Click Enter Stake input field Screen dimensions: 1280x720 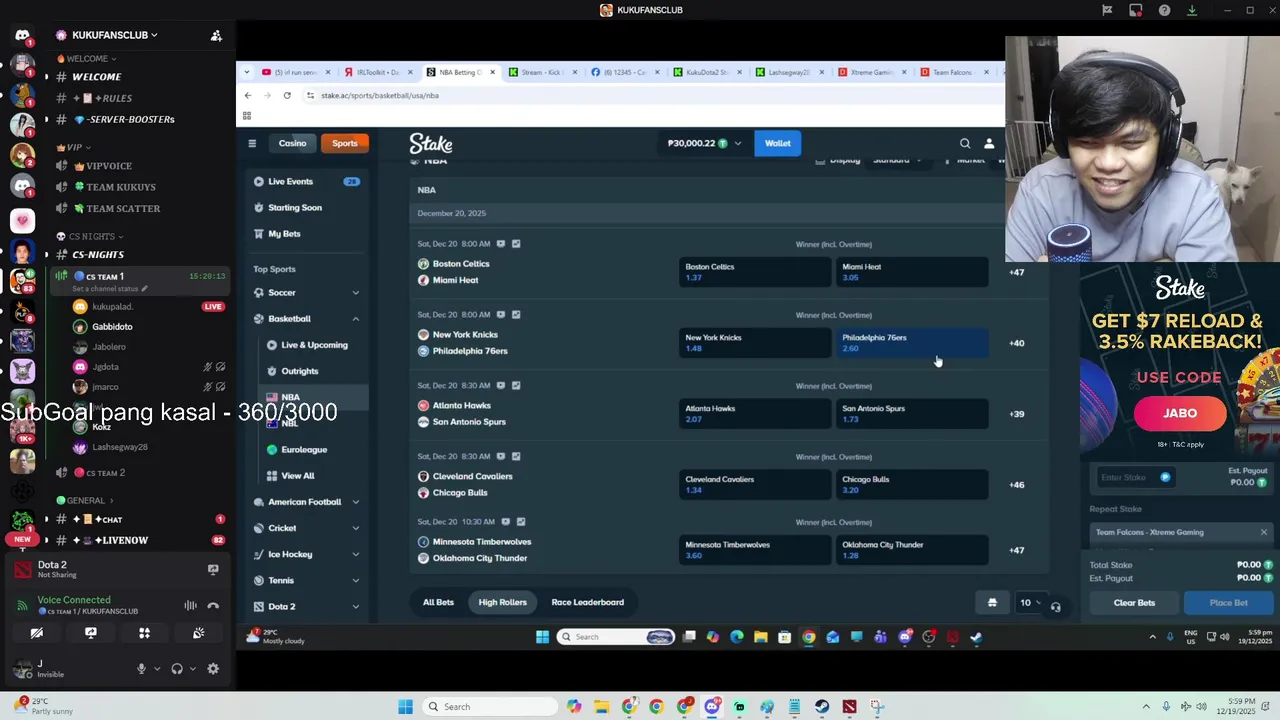click(x=1135, y=477)
